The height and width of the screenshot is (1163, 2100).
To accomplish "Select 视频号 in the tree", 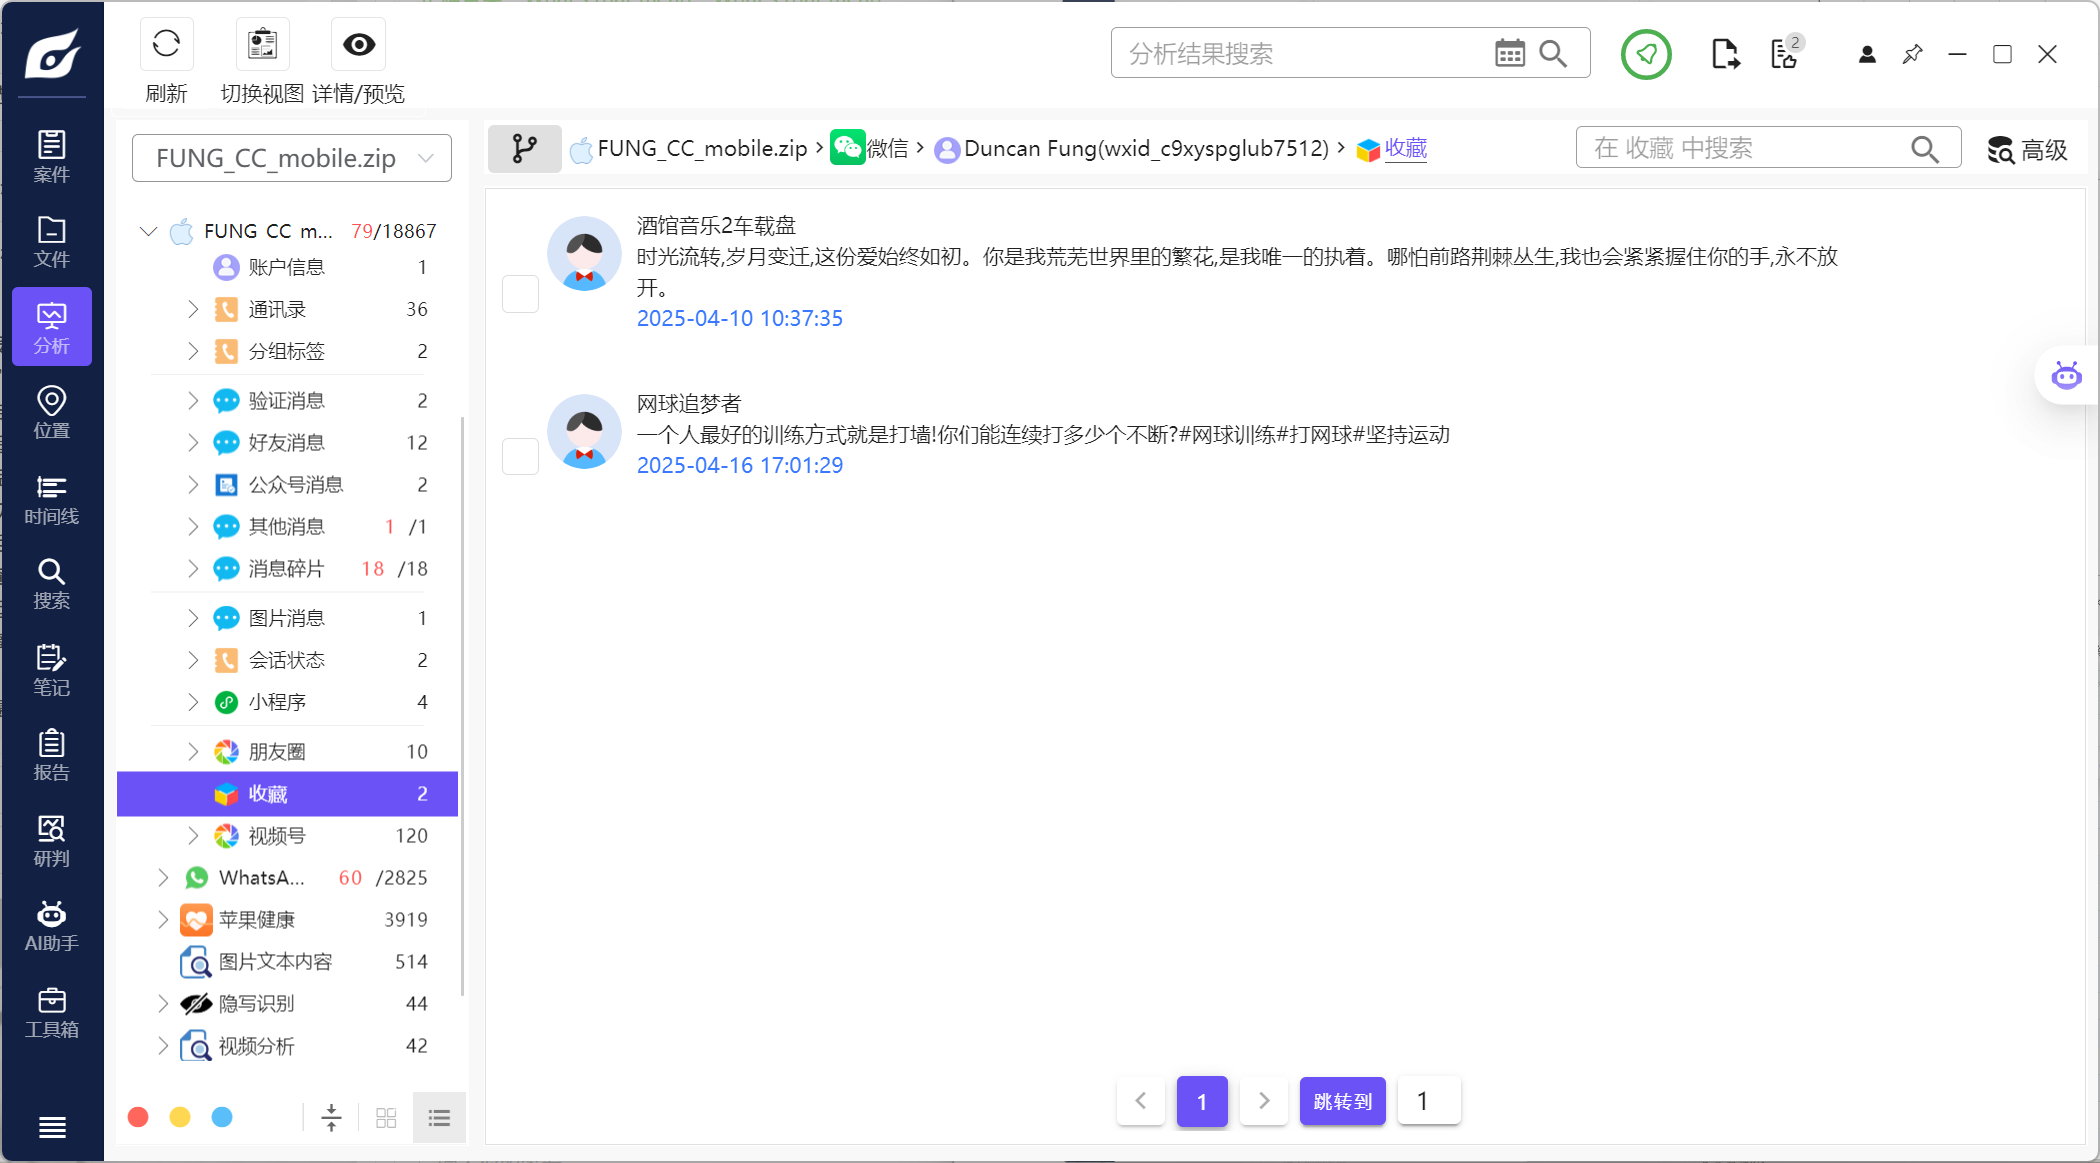I will [277, 835].
